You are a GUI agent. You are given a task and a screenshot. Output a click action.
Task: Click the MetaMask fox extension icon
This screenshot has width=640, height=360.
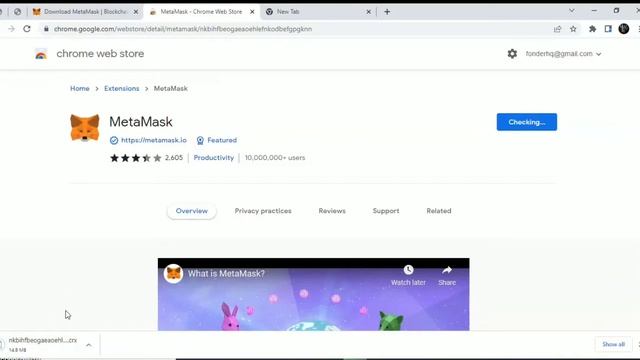tap(84, 128)
